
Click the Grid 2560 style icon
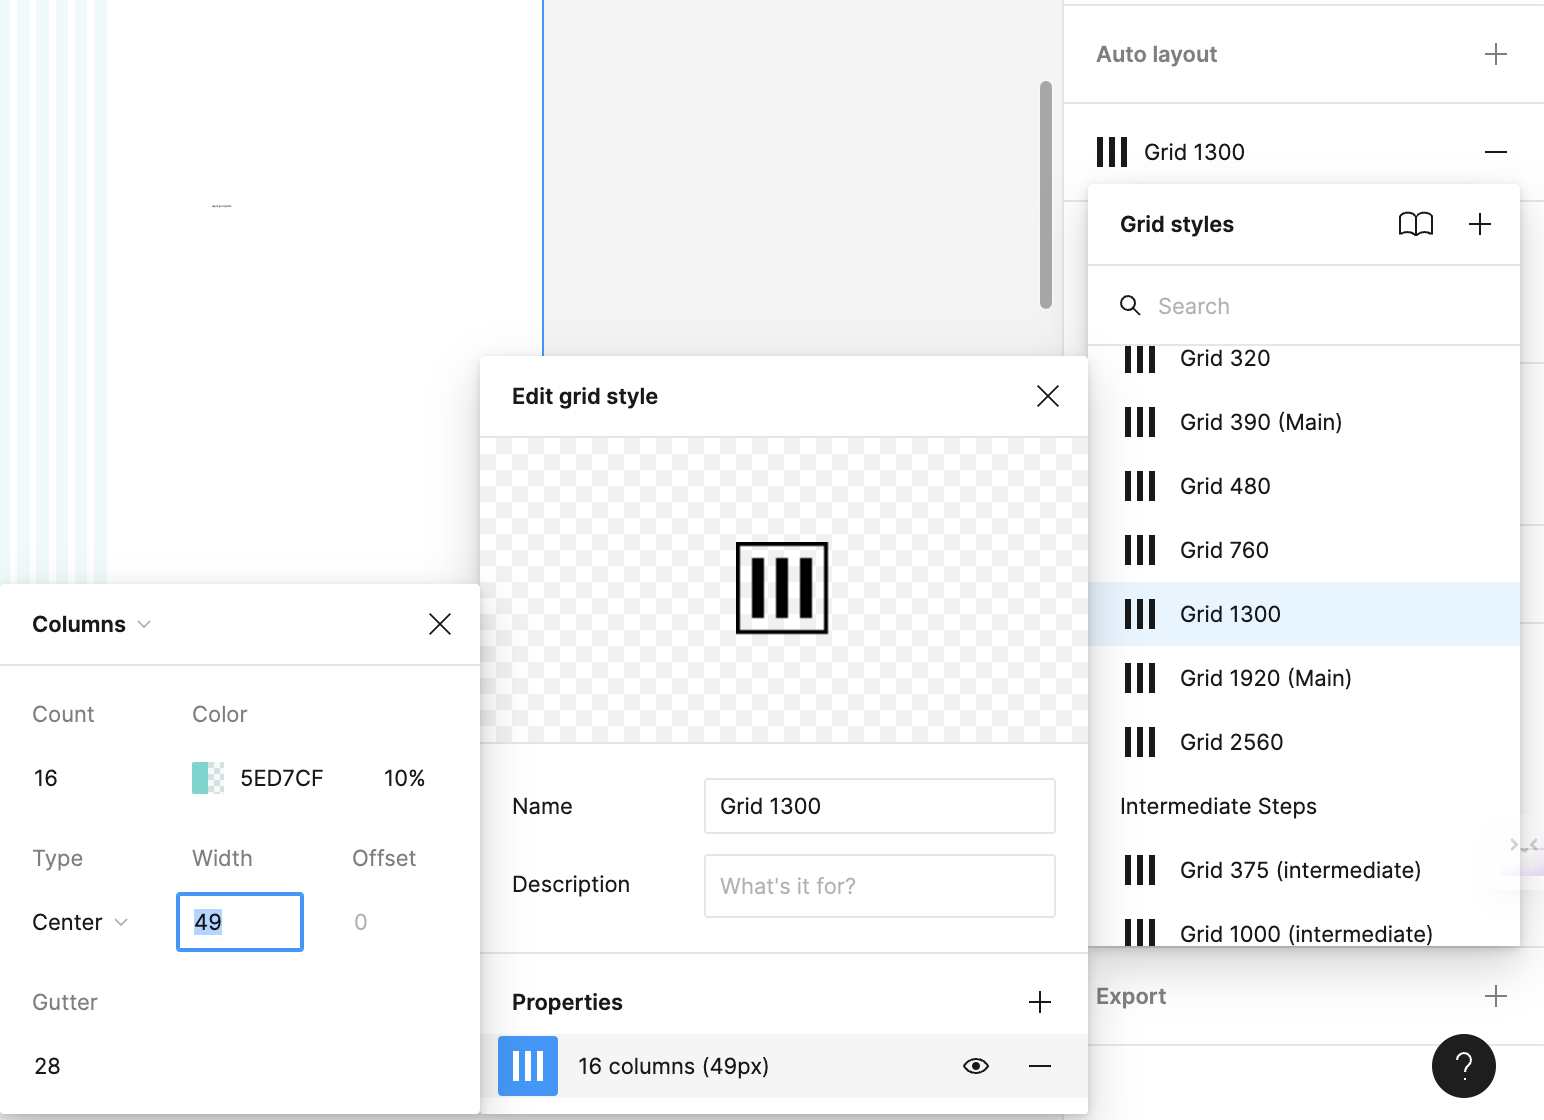point(1140,741)
